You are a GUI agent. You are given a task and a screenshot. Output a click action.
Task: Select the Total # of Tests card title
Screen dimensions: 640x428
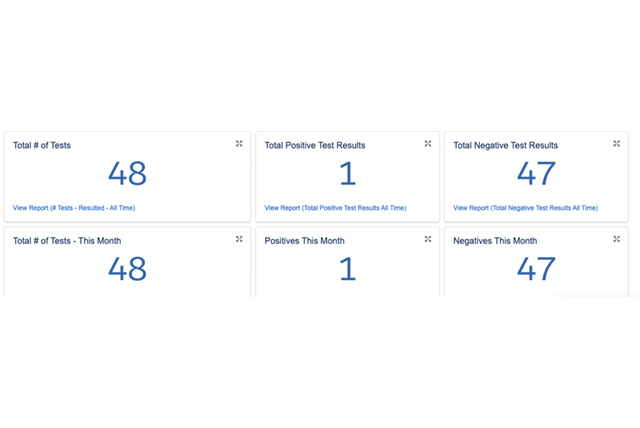(x=42, y=145)
